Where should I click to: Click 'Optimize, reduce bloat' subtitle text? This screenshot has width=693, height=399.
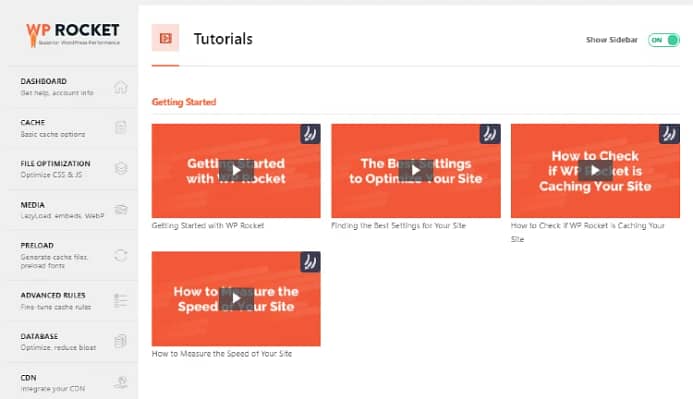pos(58,347)
